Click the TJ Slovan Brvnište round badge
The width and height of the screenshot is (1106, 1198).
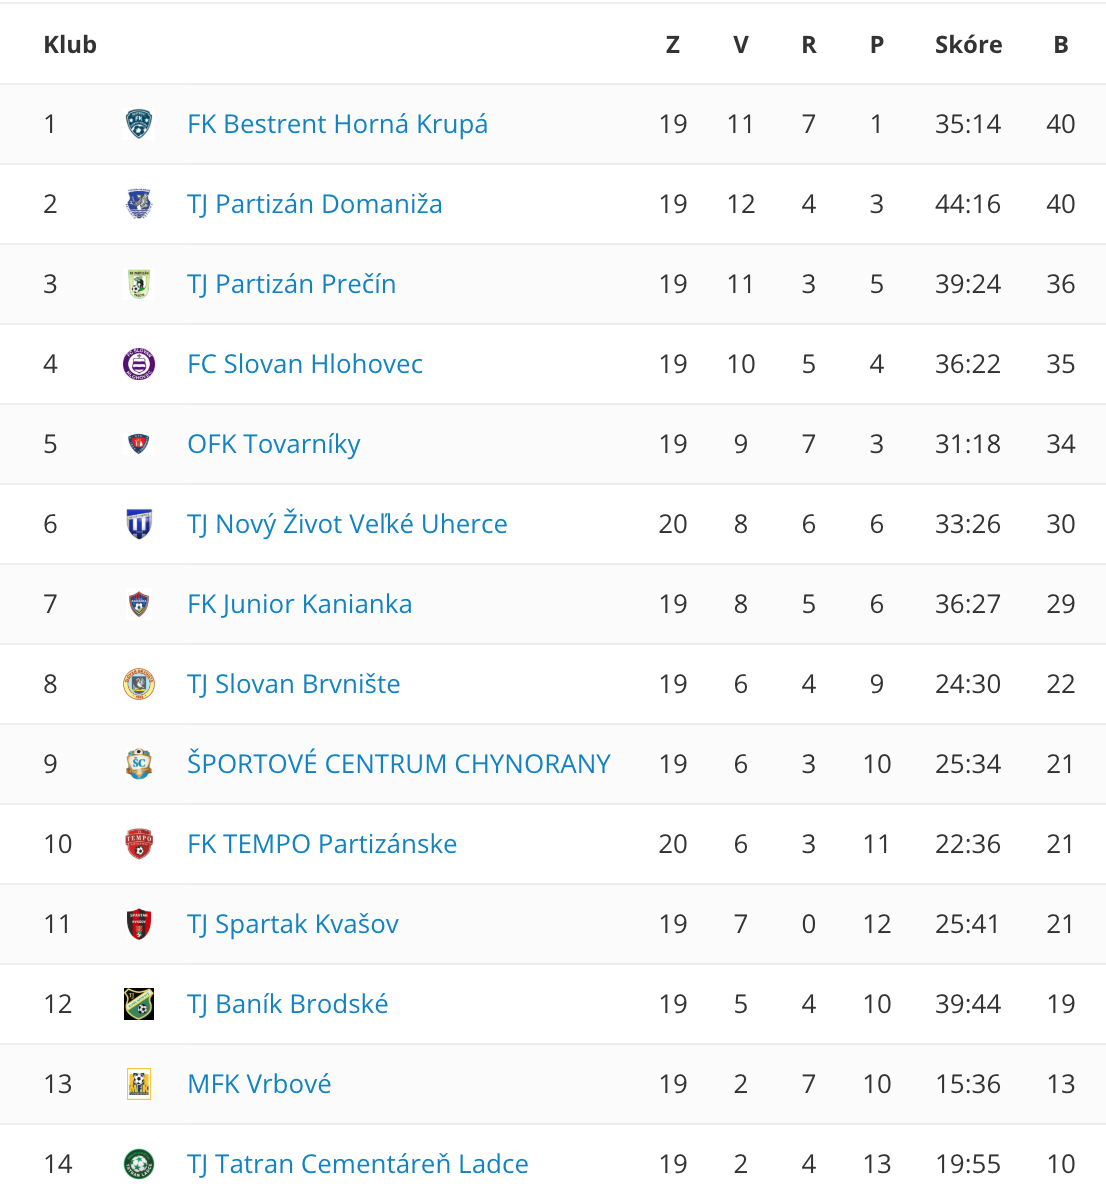coord(139,684)
